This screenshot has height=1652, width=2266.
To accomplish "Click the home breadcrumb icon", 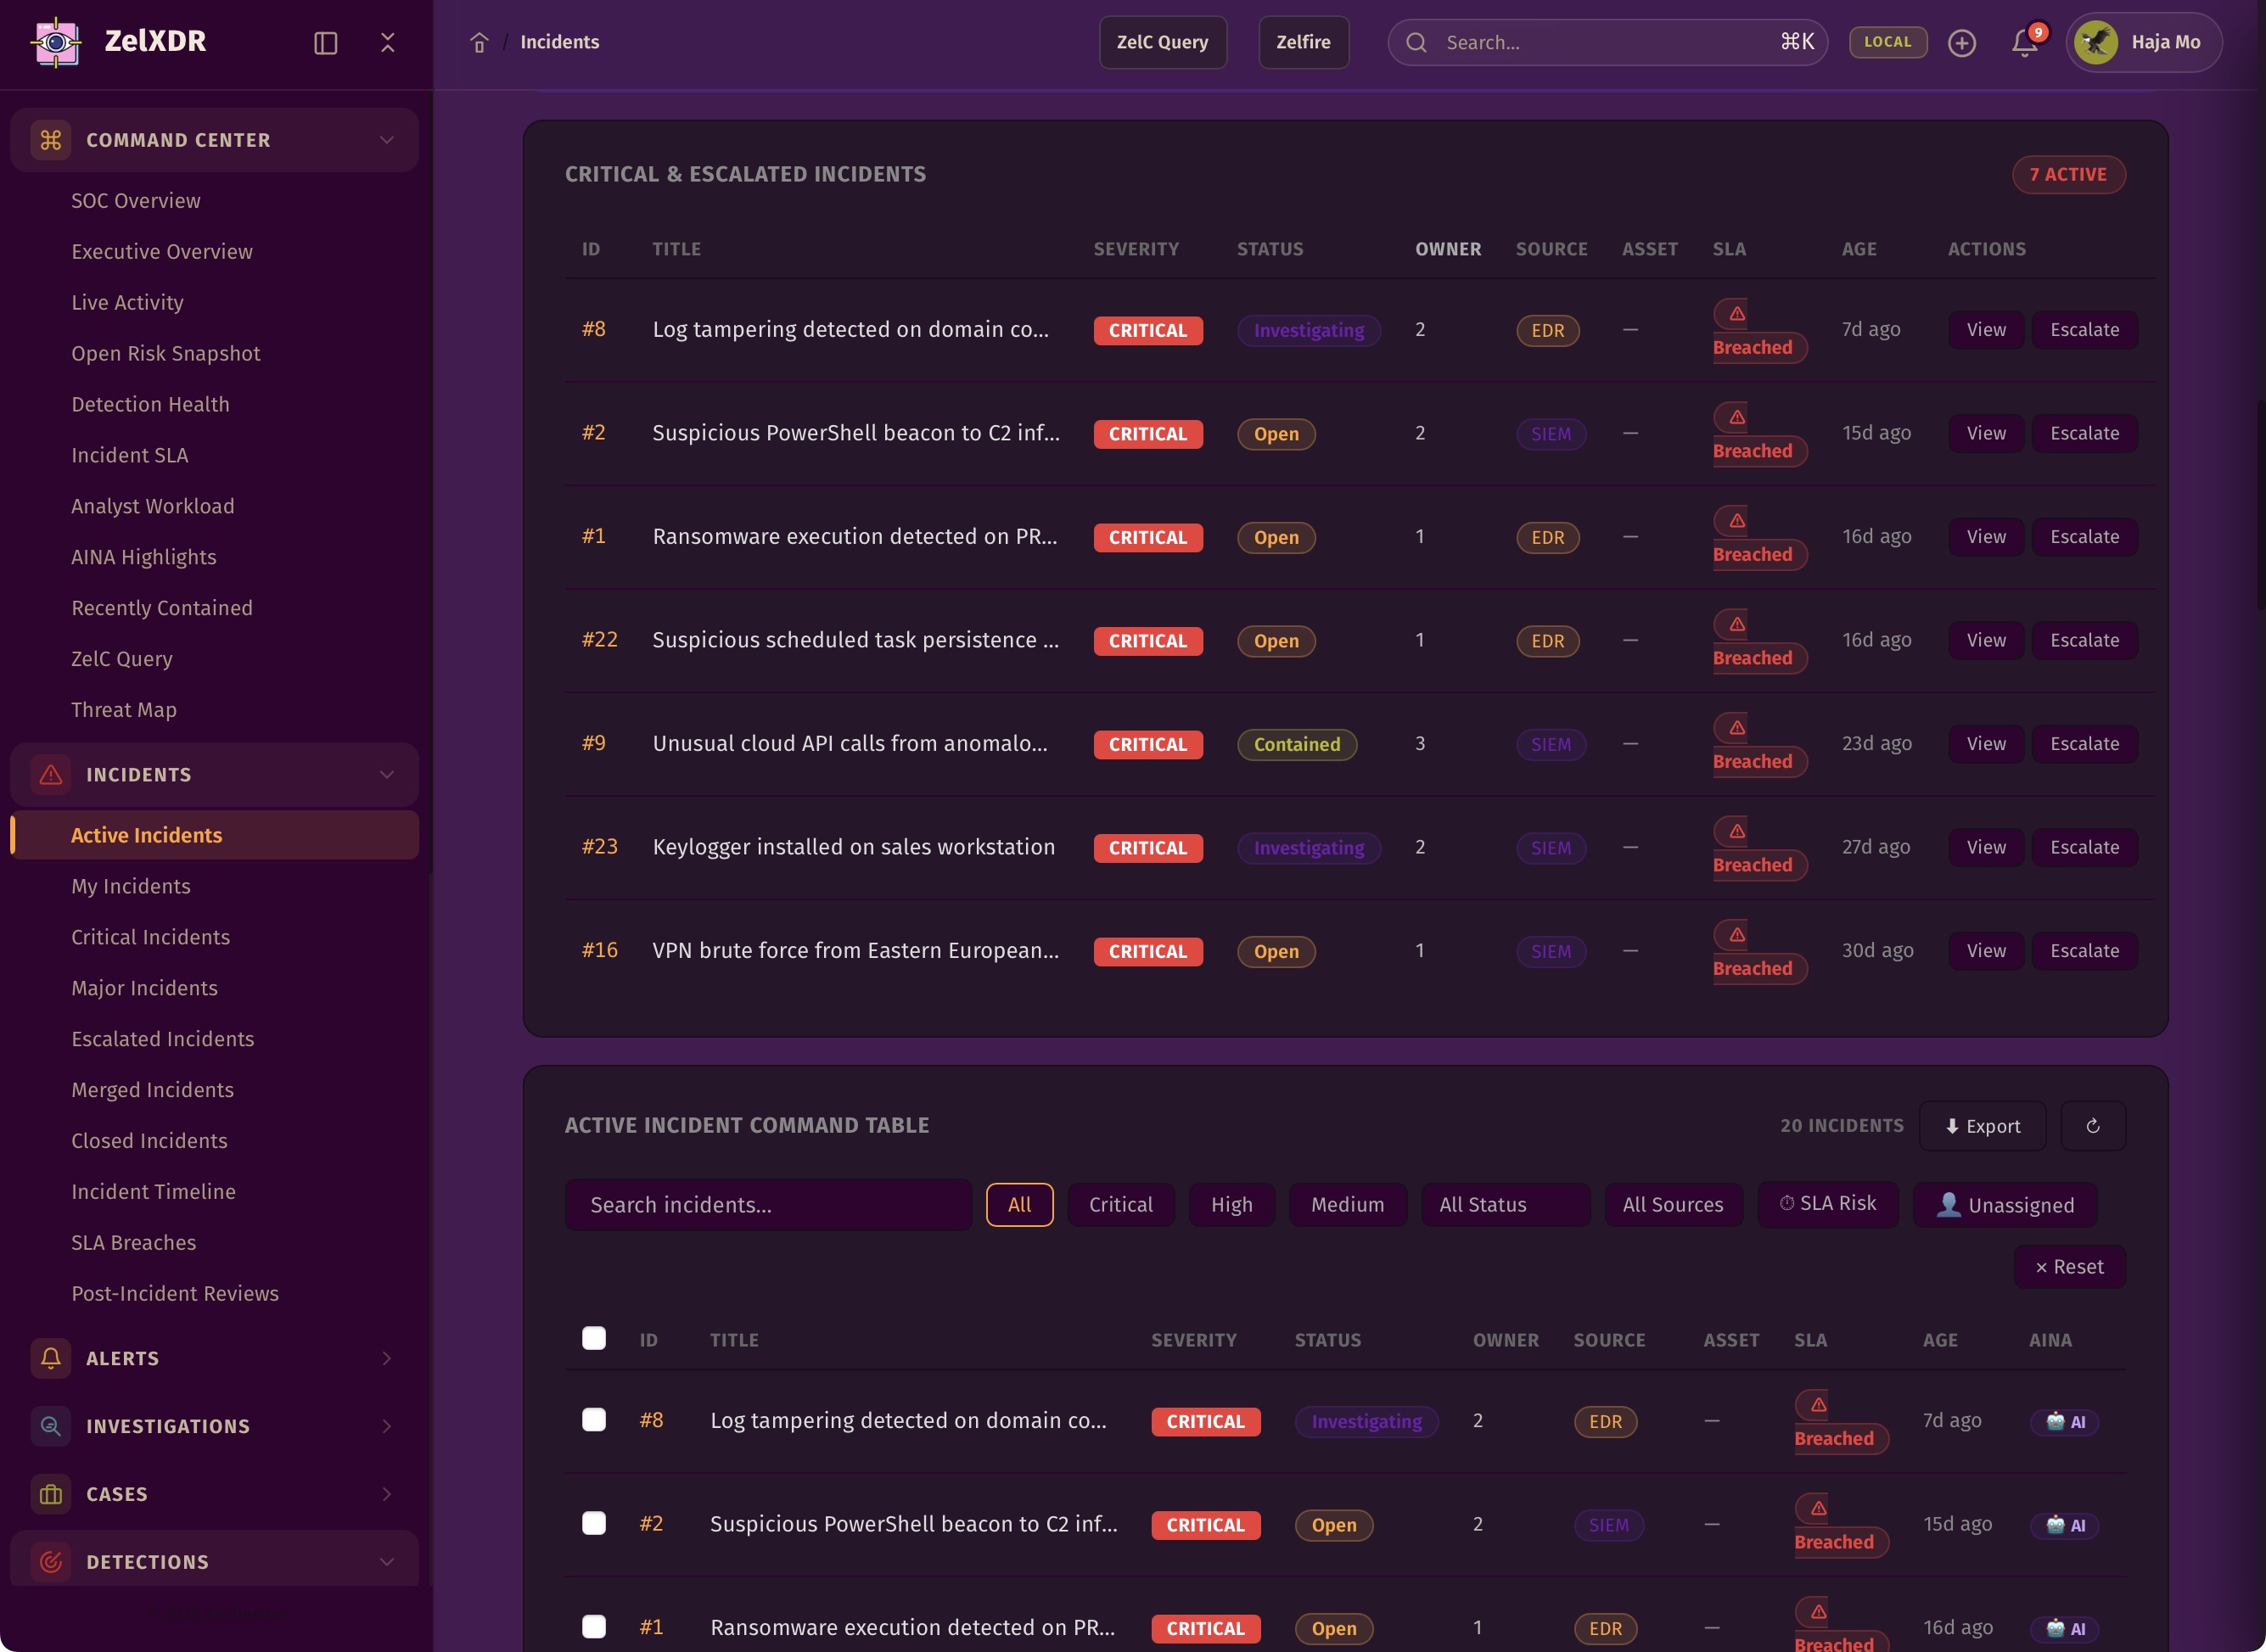I will tap(479, 43).
